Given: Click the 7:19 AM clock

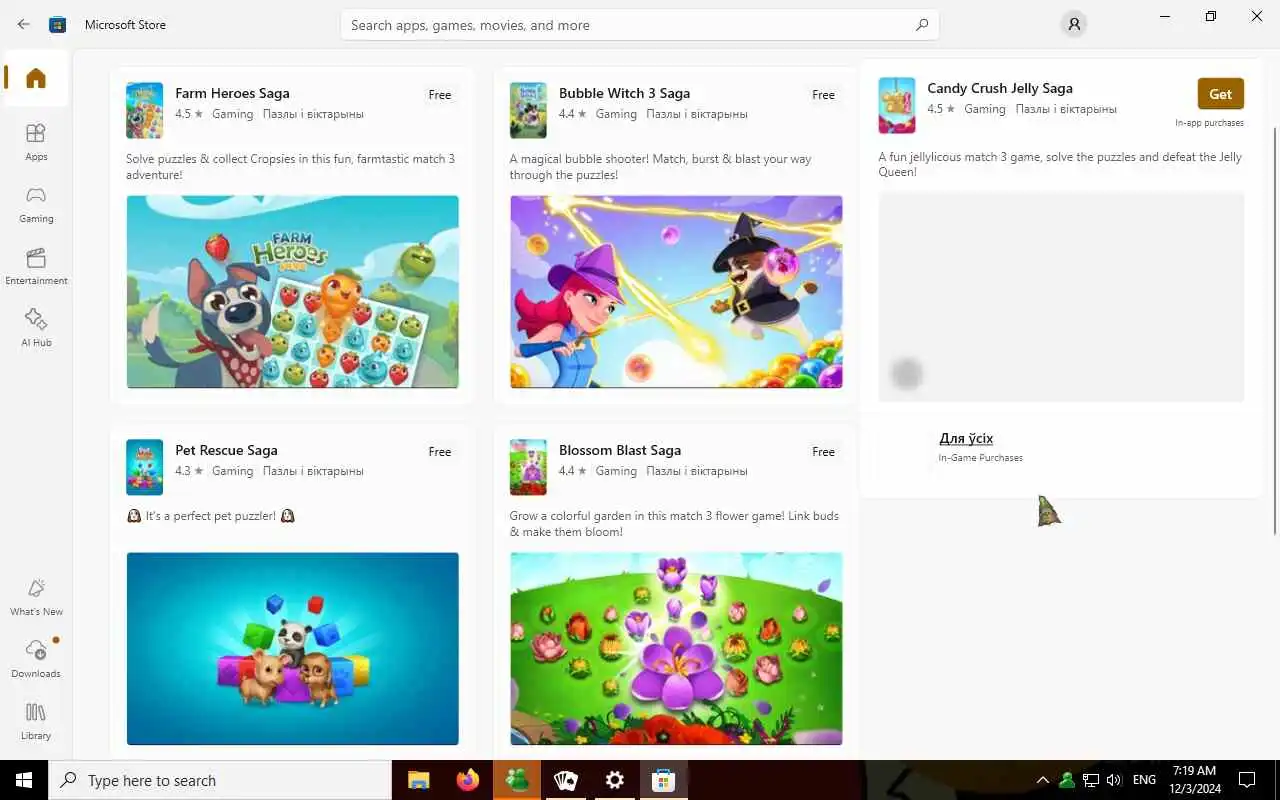Looking at the screenshot, I should point(1194,771).
